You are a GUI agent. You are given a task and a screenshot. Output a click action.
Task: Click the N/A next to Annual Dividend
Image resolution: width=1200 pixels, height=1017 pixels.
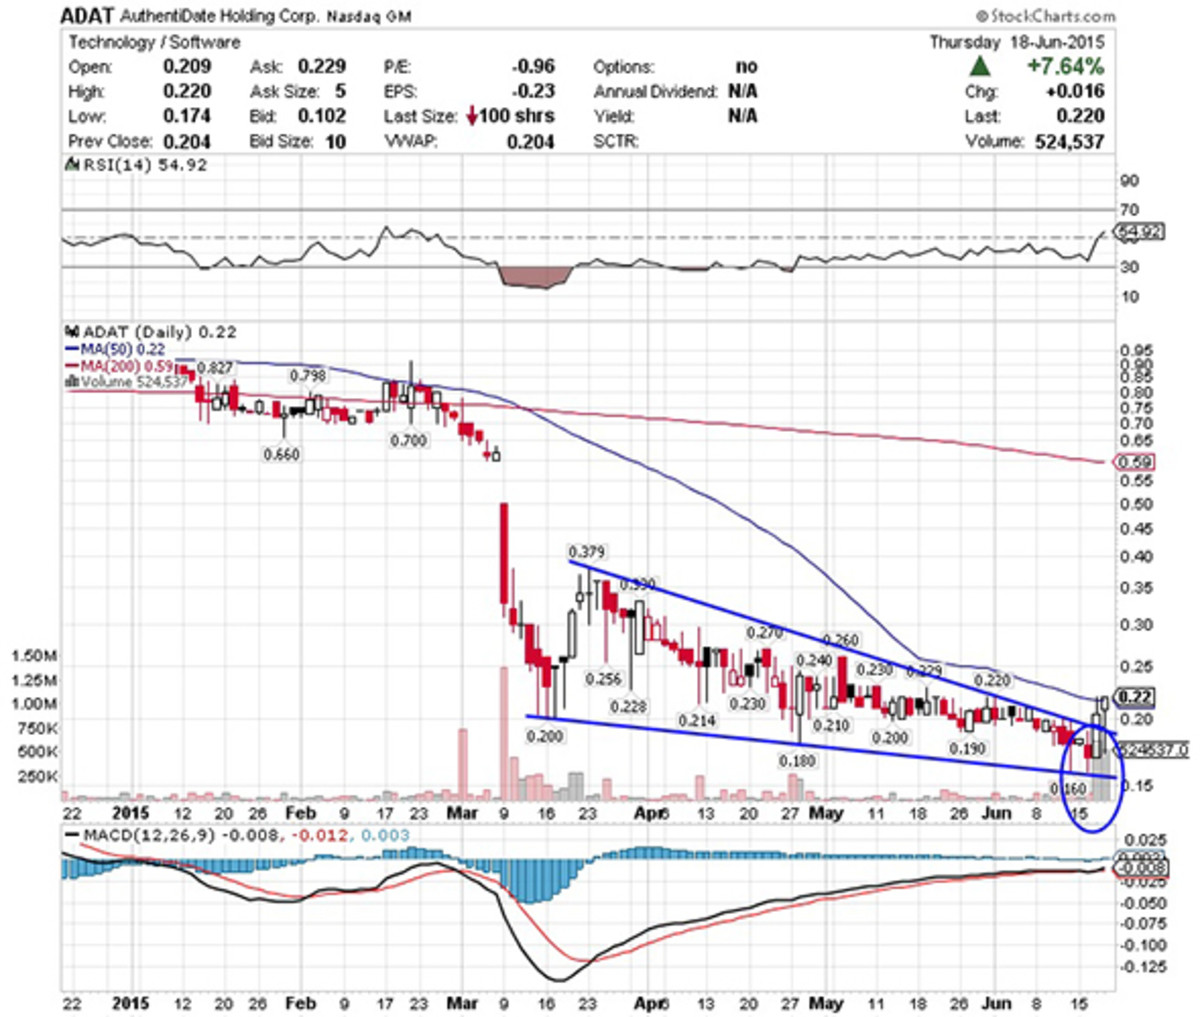743,92
